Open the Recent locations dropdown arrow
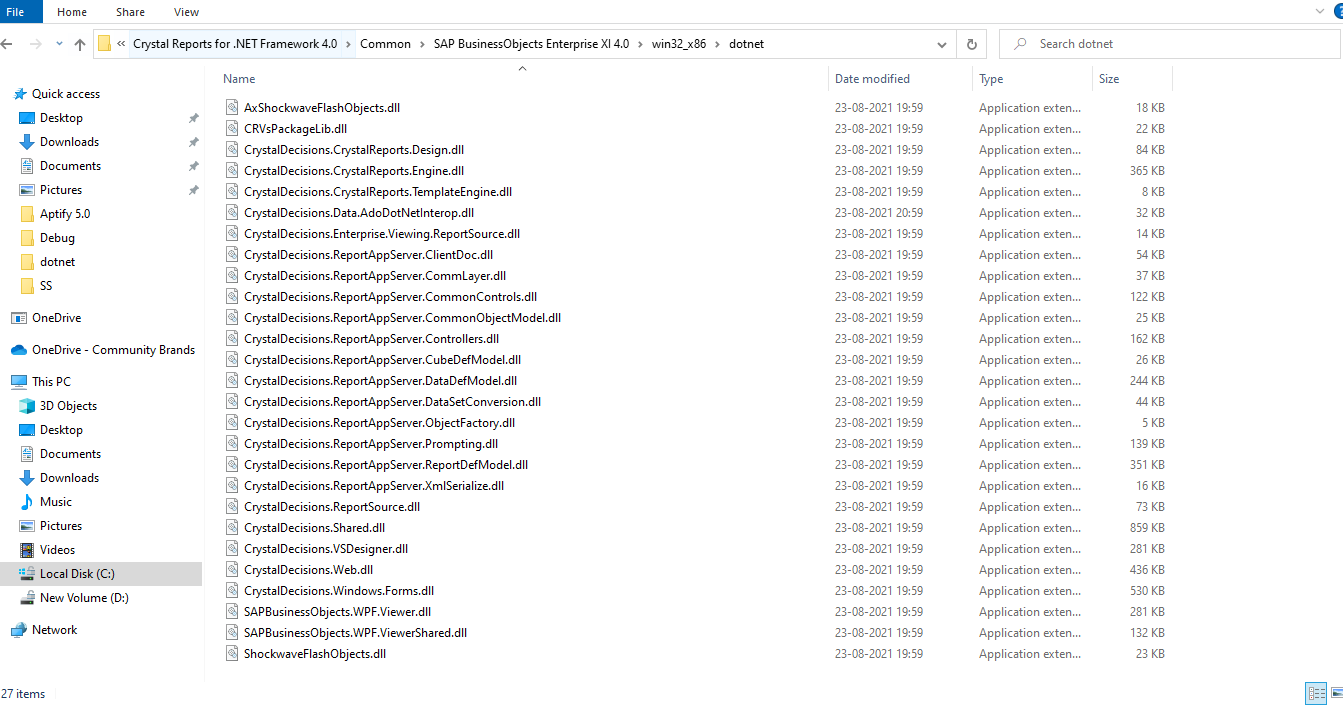 59,45
